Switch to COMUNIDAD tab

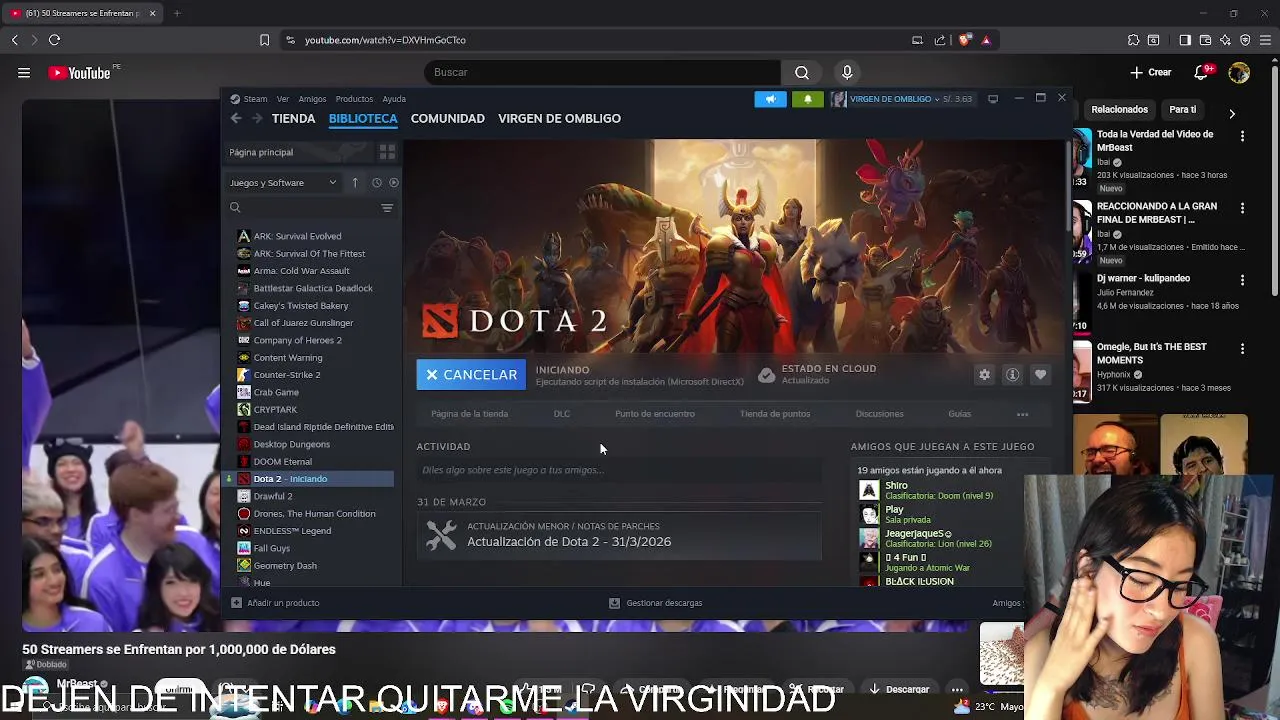[447, 118]
